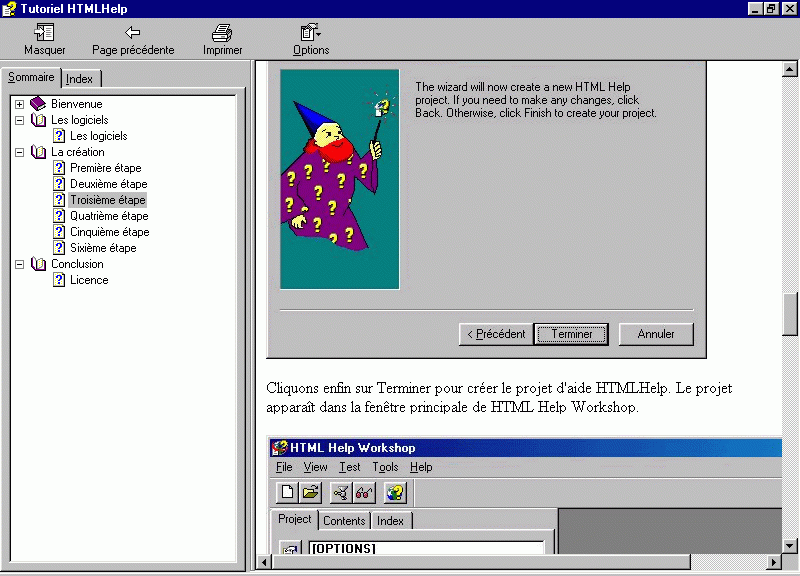Click the Compile icon in HTML Help Workshop
Image resolution: width=800 pixels, height=576 pixels.
(x=340, y=492)
